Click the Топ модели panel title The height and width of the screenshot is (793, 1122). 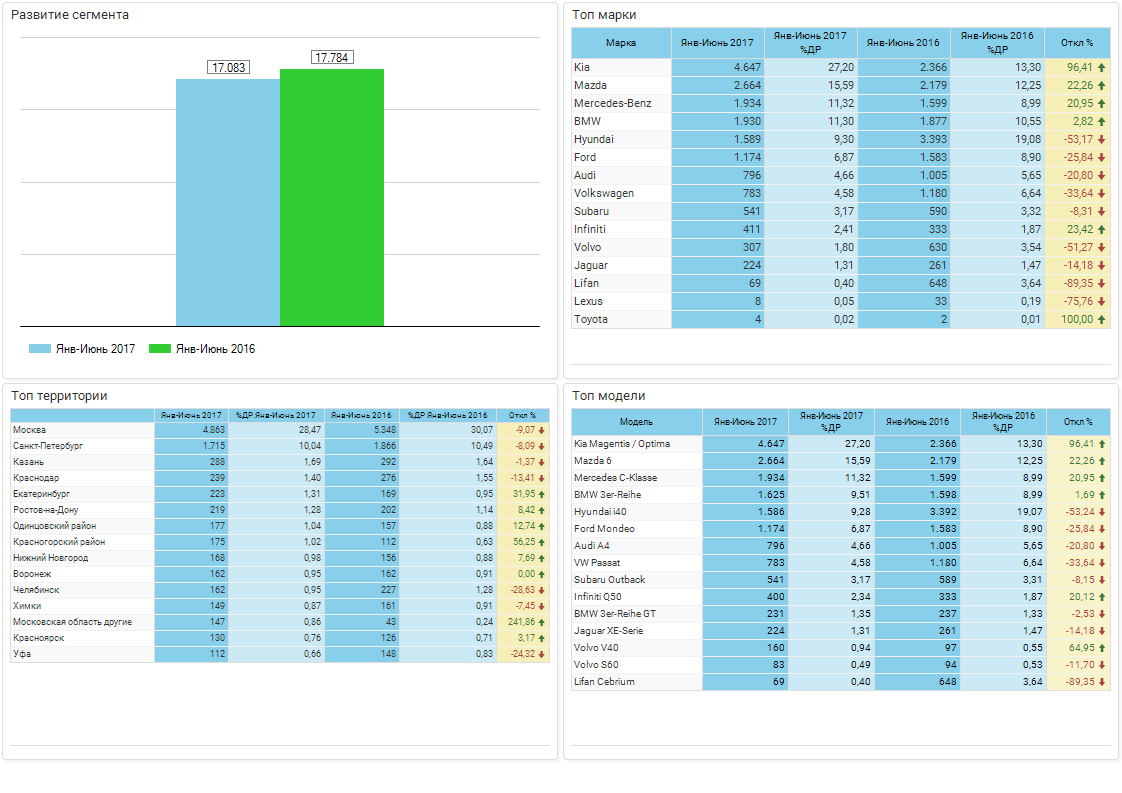[x=609, y=396]
